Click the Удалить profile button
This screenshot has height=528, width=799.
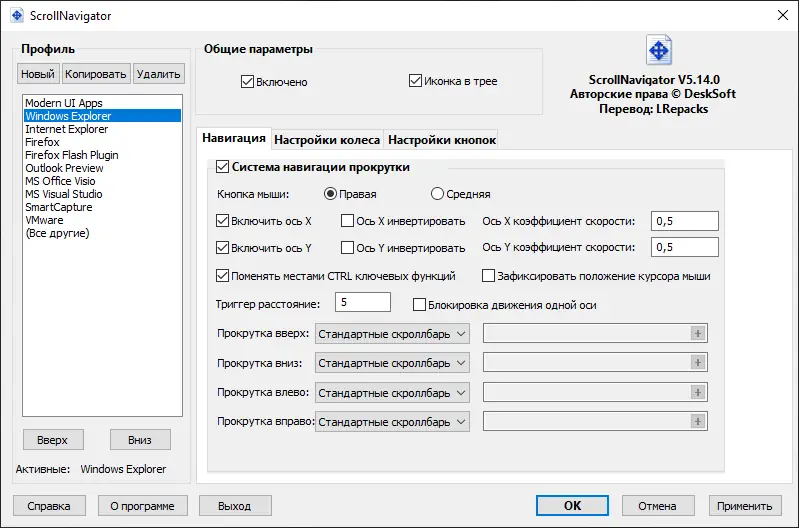pyautogui.click(x=158, y=74)
